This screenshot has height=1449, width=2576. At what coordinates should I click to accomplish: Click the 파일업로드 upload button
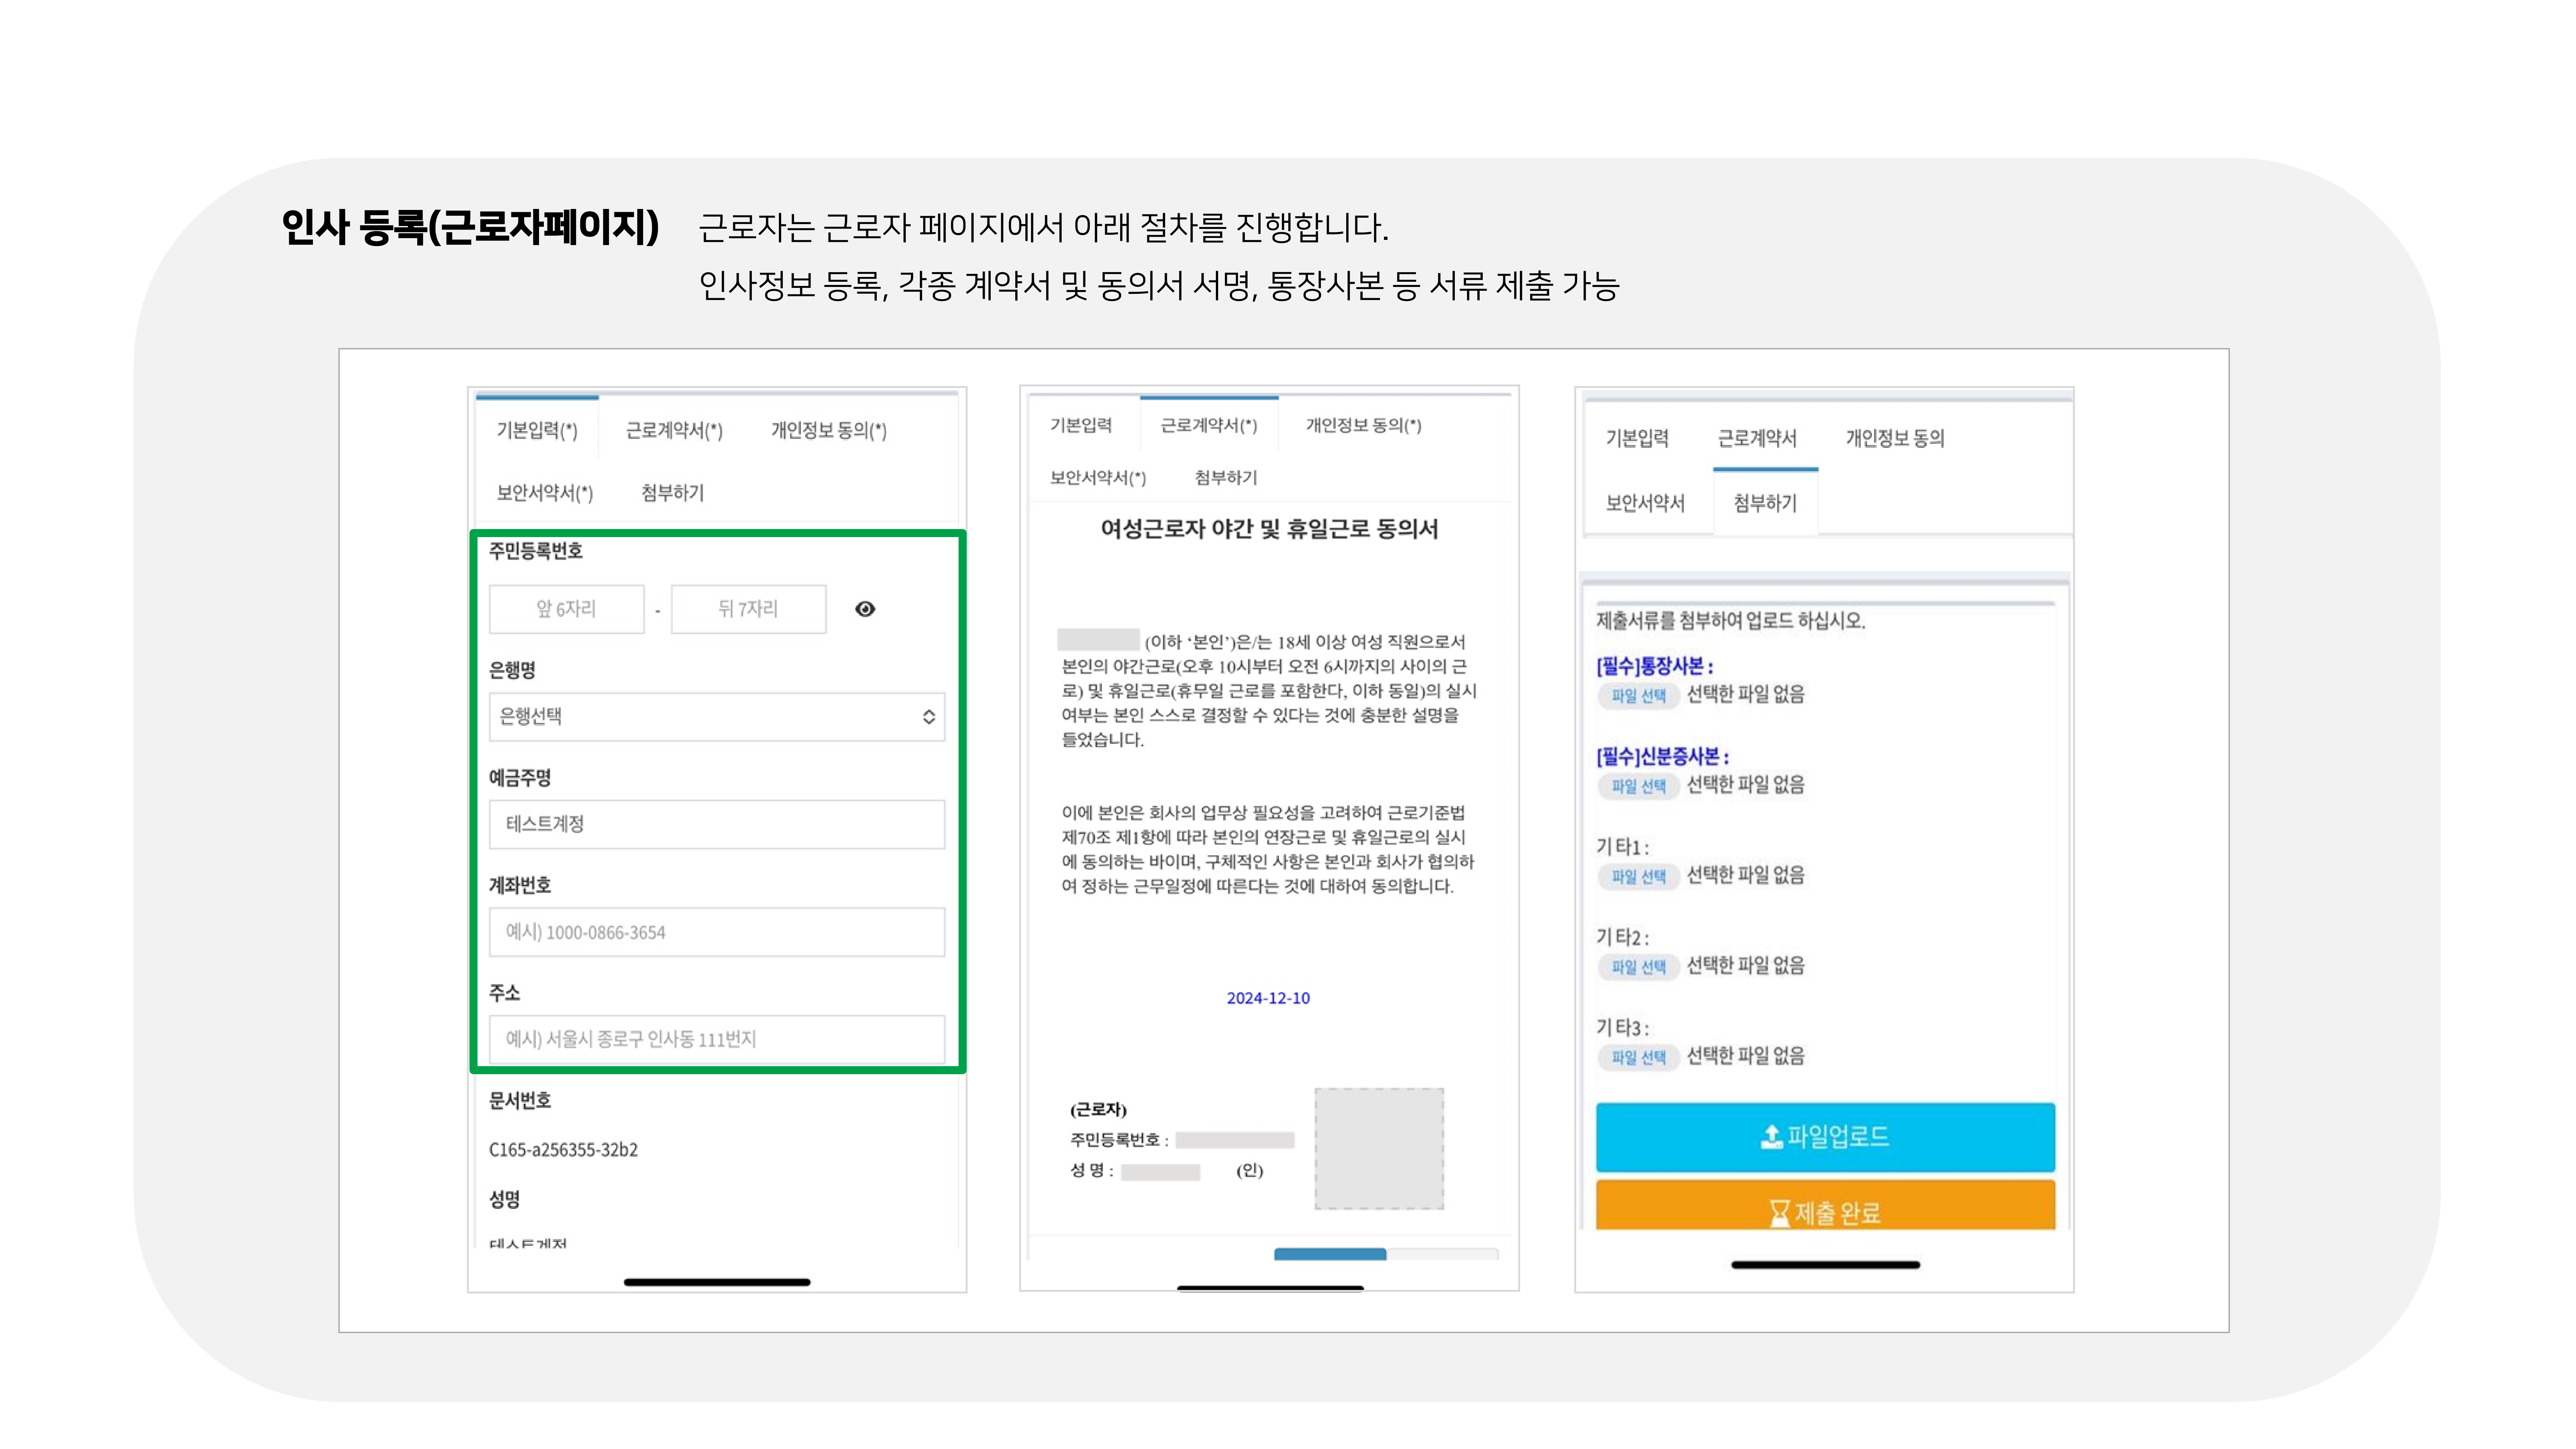point(1825,1137)
